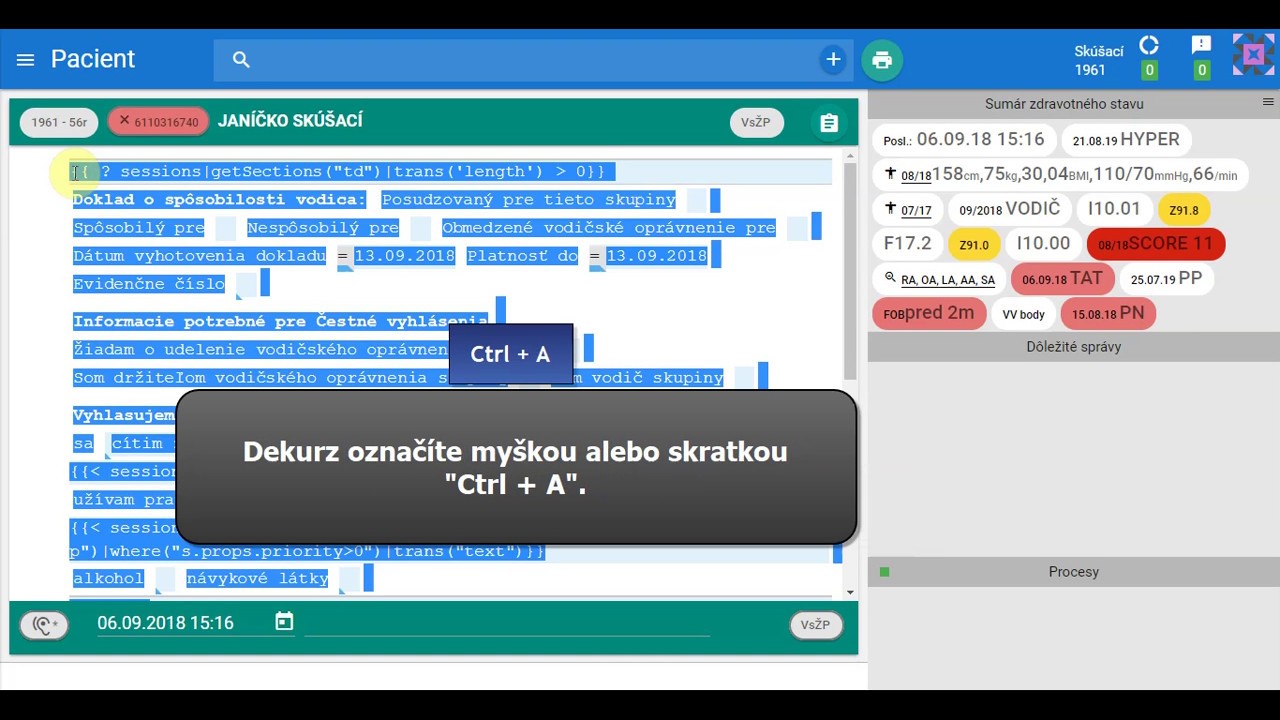Open the notification message icon in header
The image size is (1280, 720).
(1202, 46)
